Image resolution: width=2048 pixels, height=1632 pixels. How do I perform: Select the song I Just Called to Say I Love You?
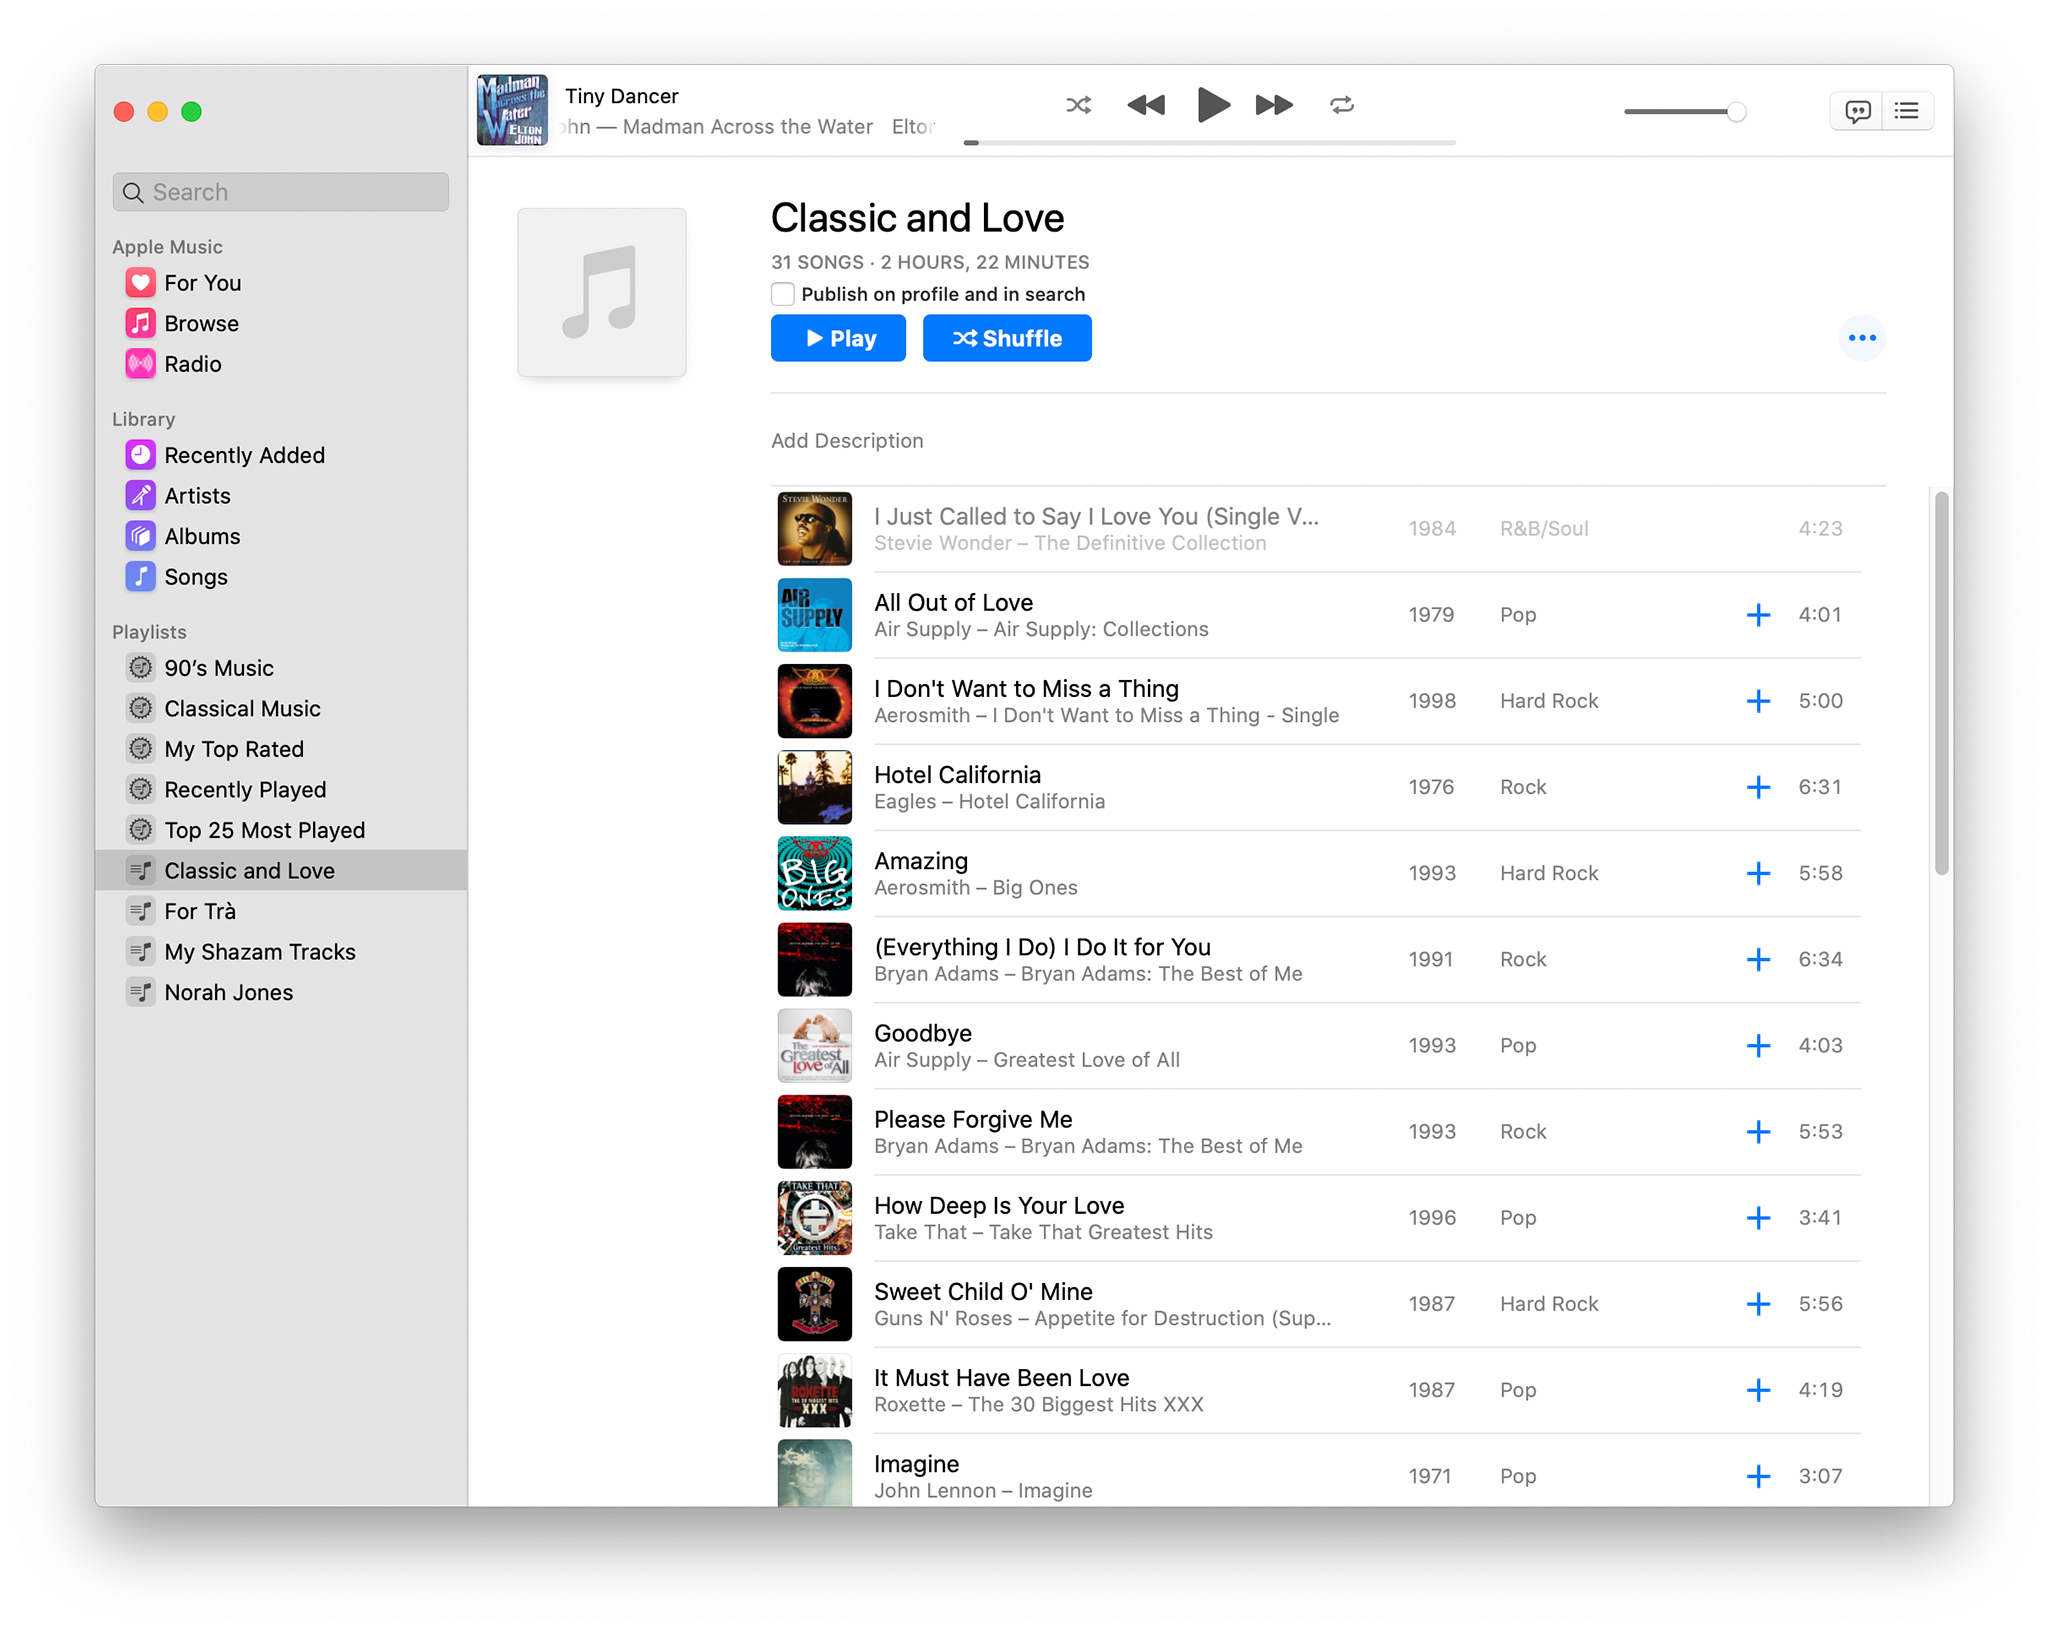click(1096, 517)
